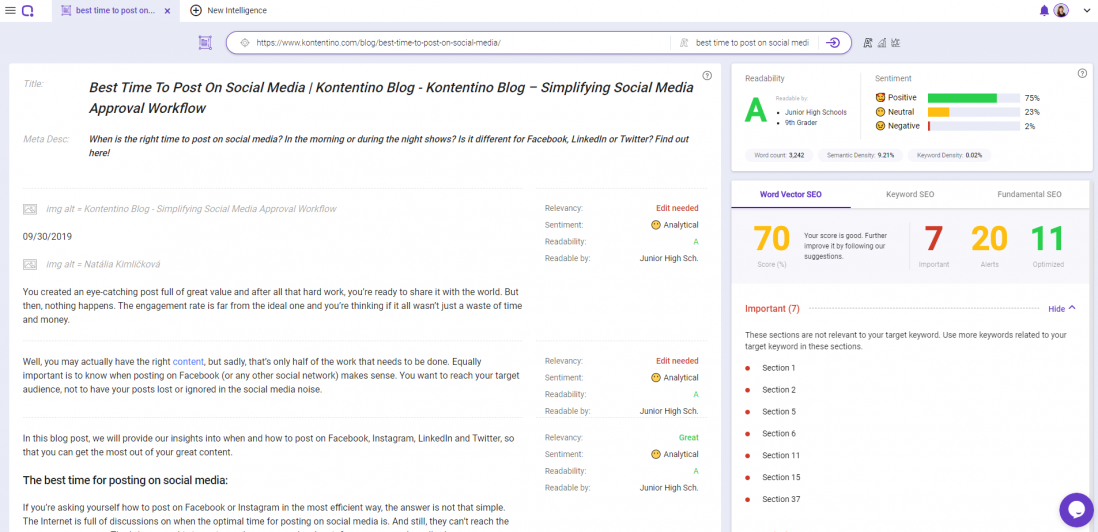Select Section 11 in the Important list

coord(781,455)
